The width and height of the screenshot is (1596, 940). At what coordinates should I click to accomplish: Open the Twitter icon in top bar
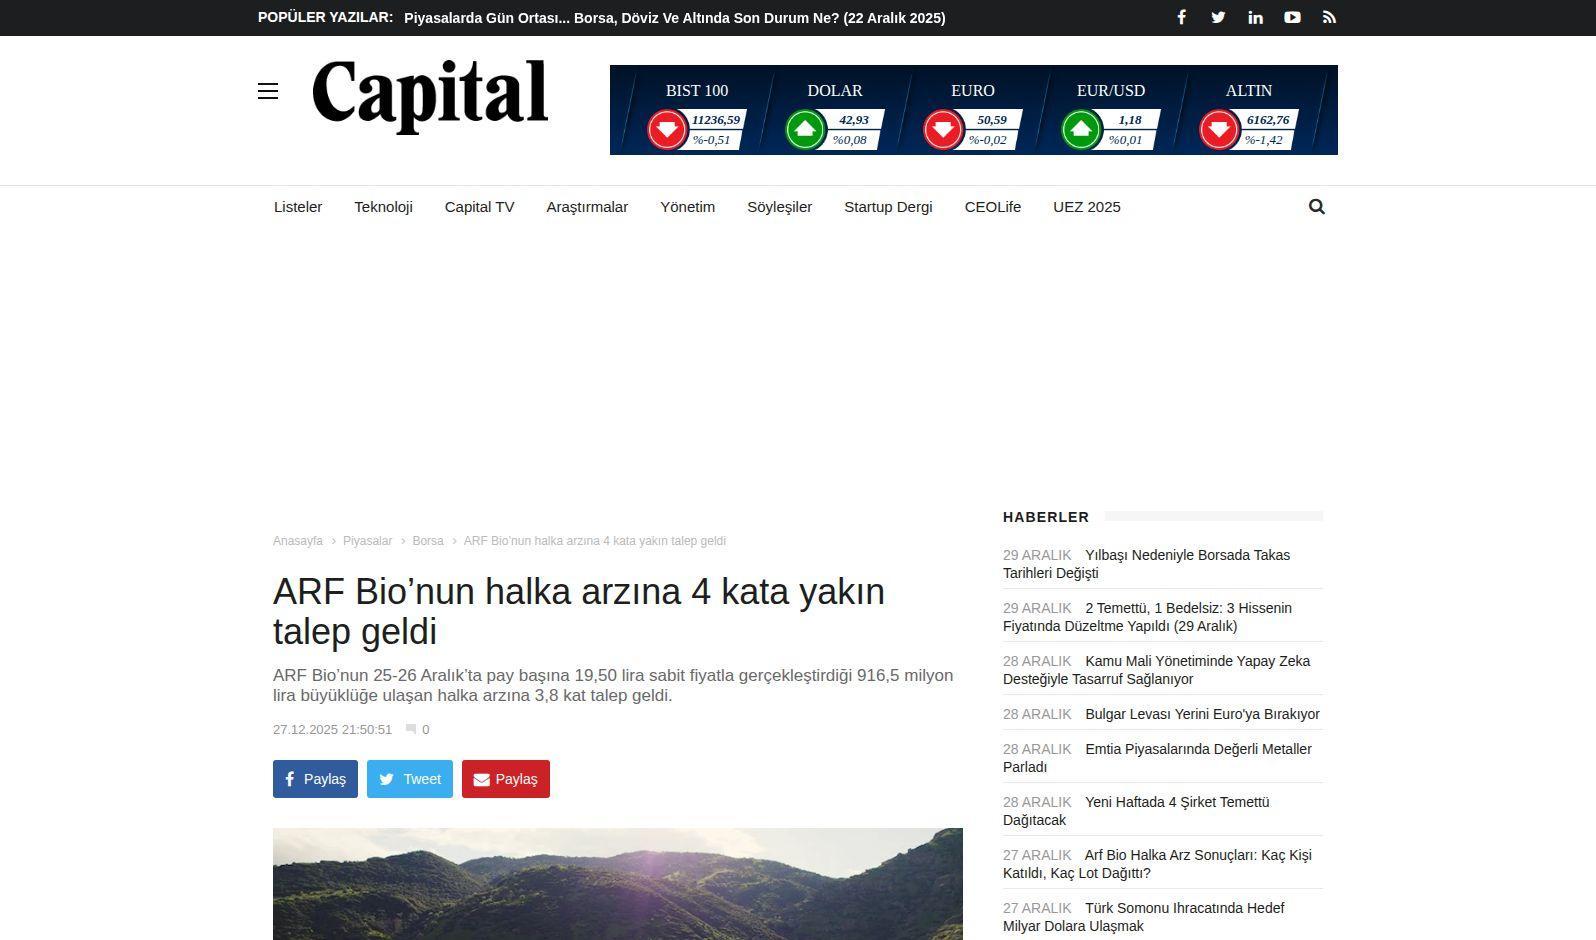pyautogui.click(x=1218, y=18)
